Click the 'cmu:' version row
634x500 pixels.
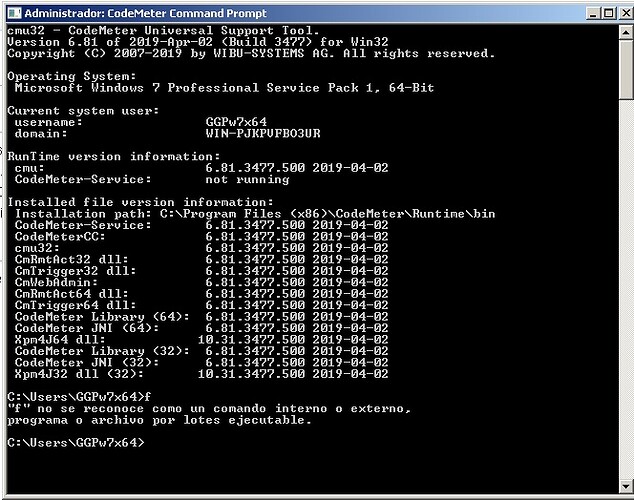(201, 168)
